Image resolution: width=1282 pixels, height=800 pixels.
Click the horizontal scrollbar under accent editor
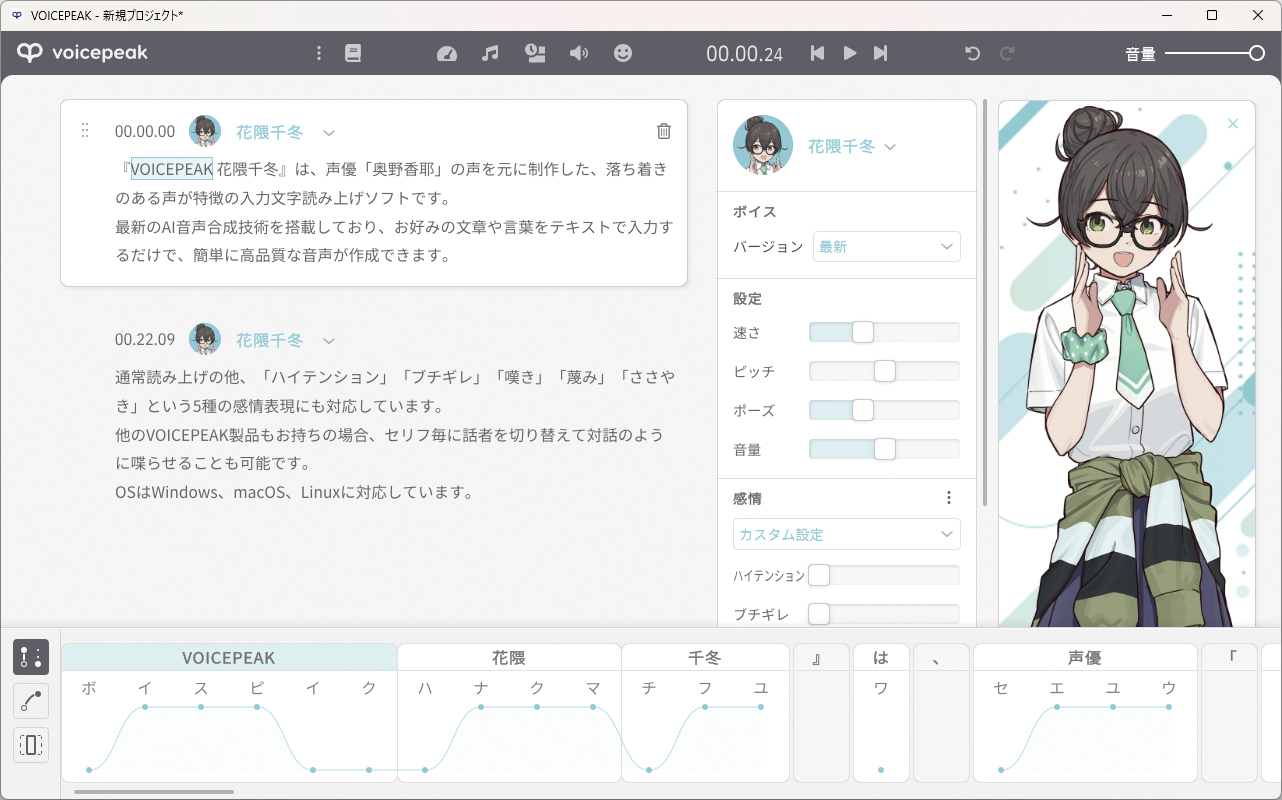point(153,792)
